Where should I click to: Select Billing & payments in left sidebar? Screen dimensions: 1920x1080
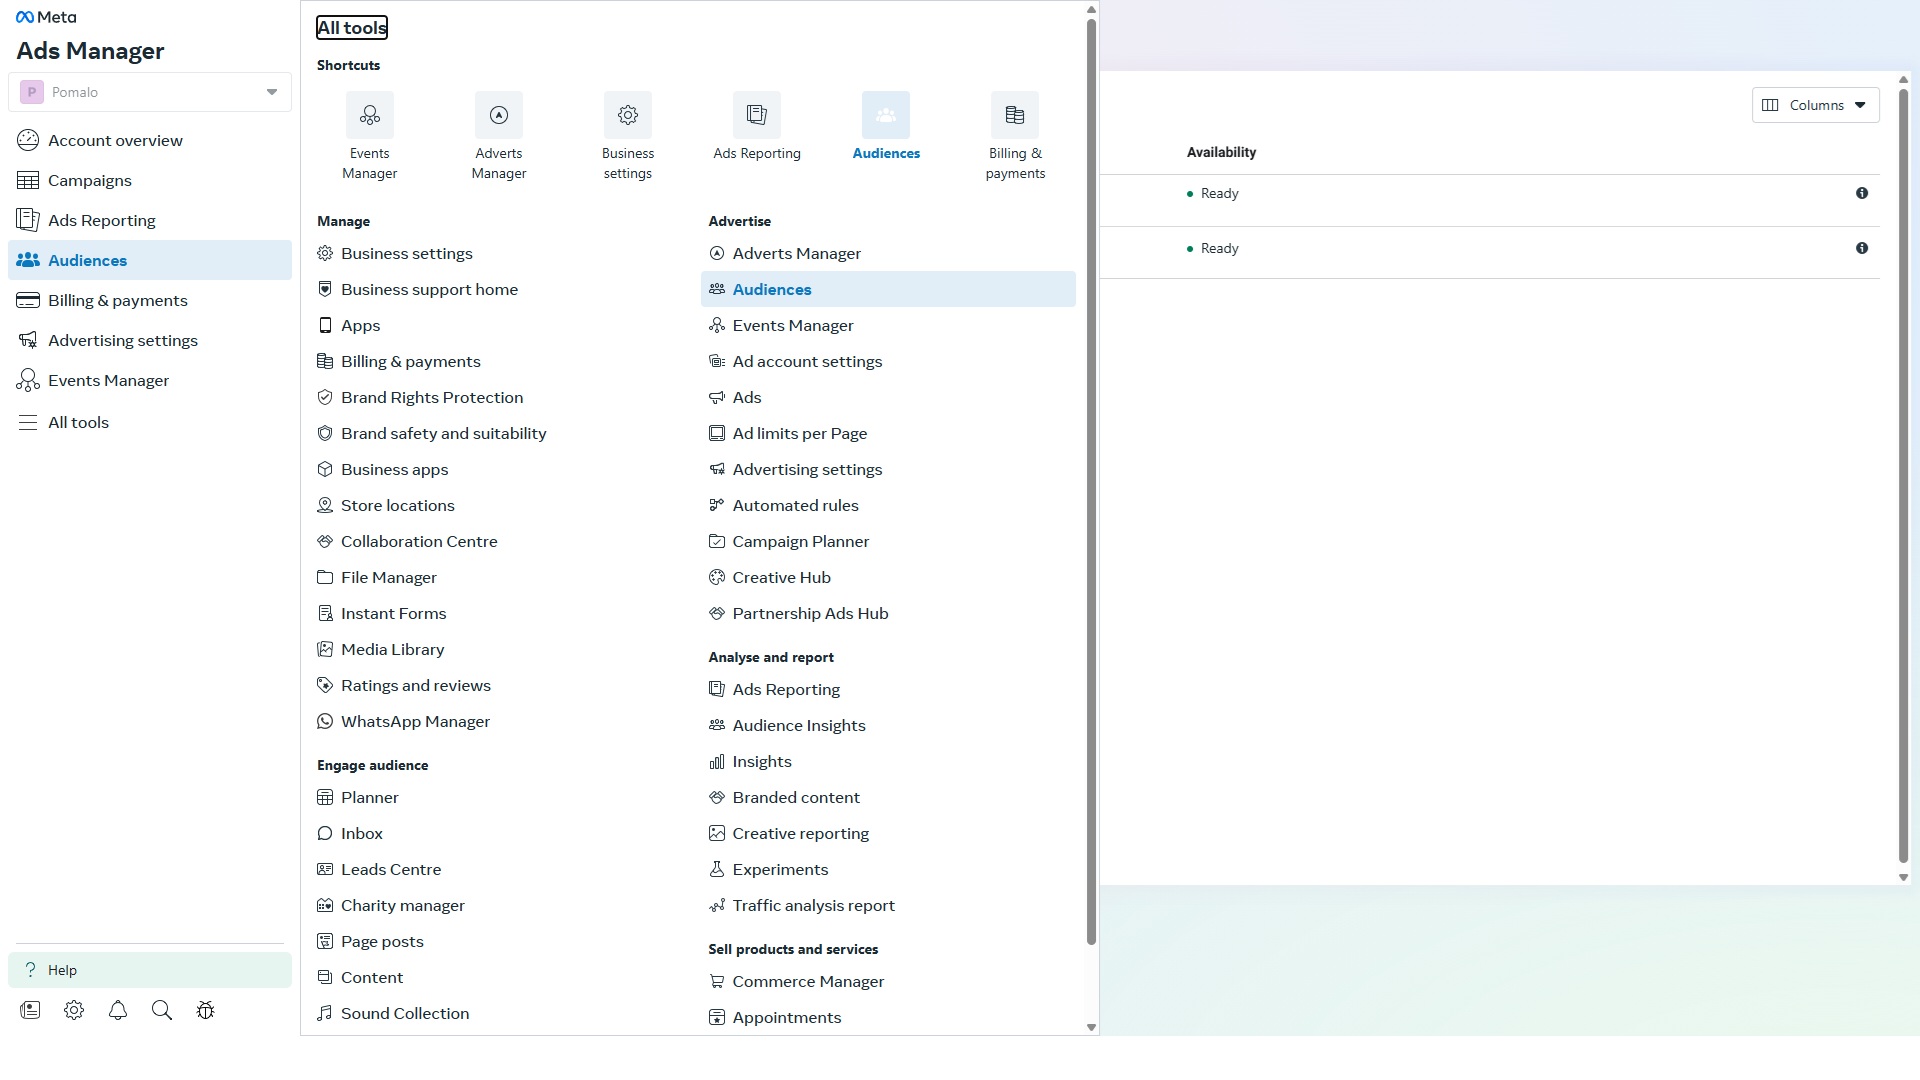[x=150, y=300]
